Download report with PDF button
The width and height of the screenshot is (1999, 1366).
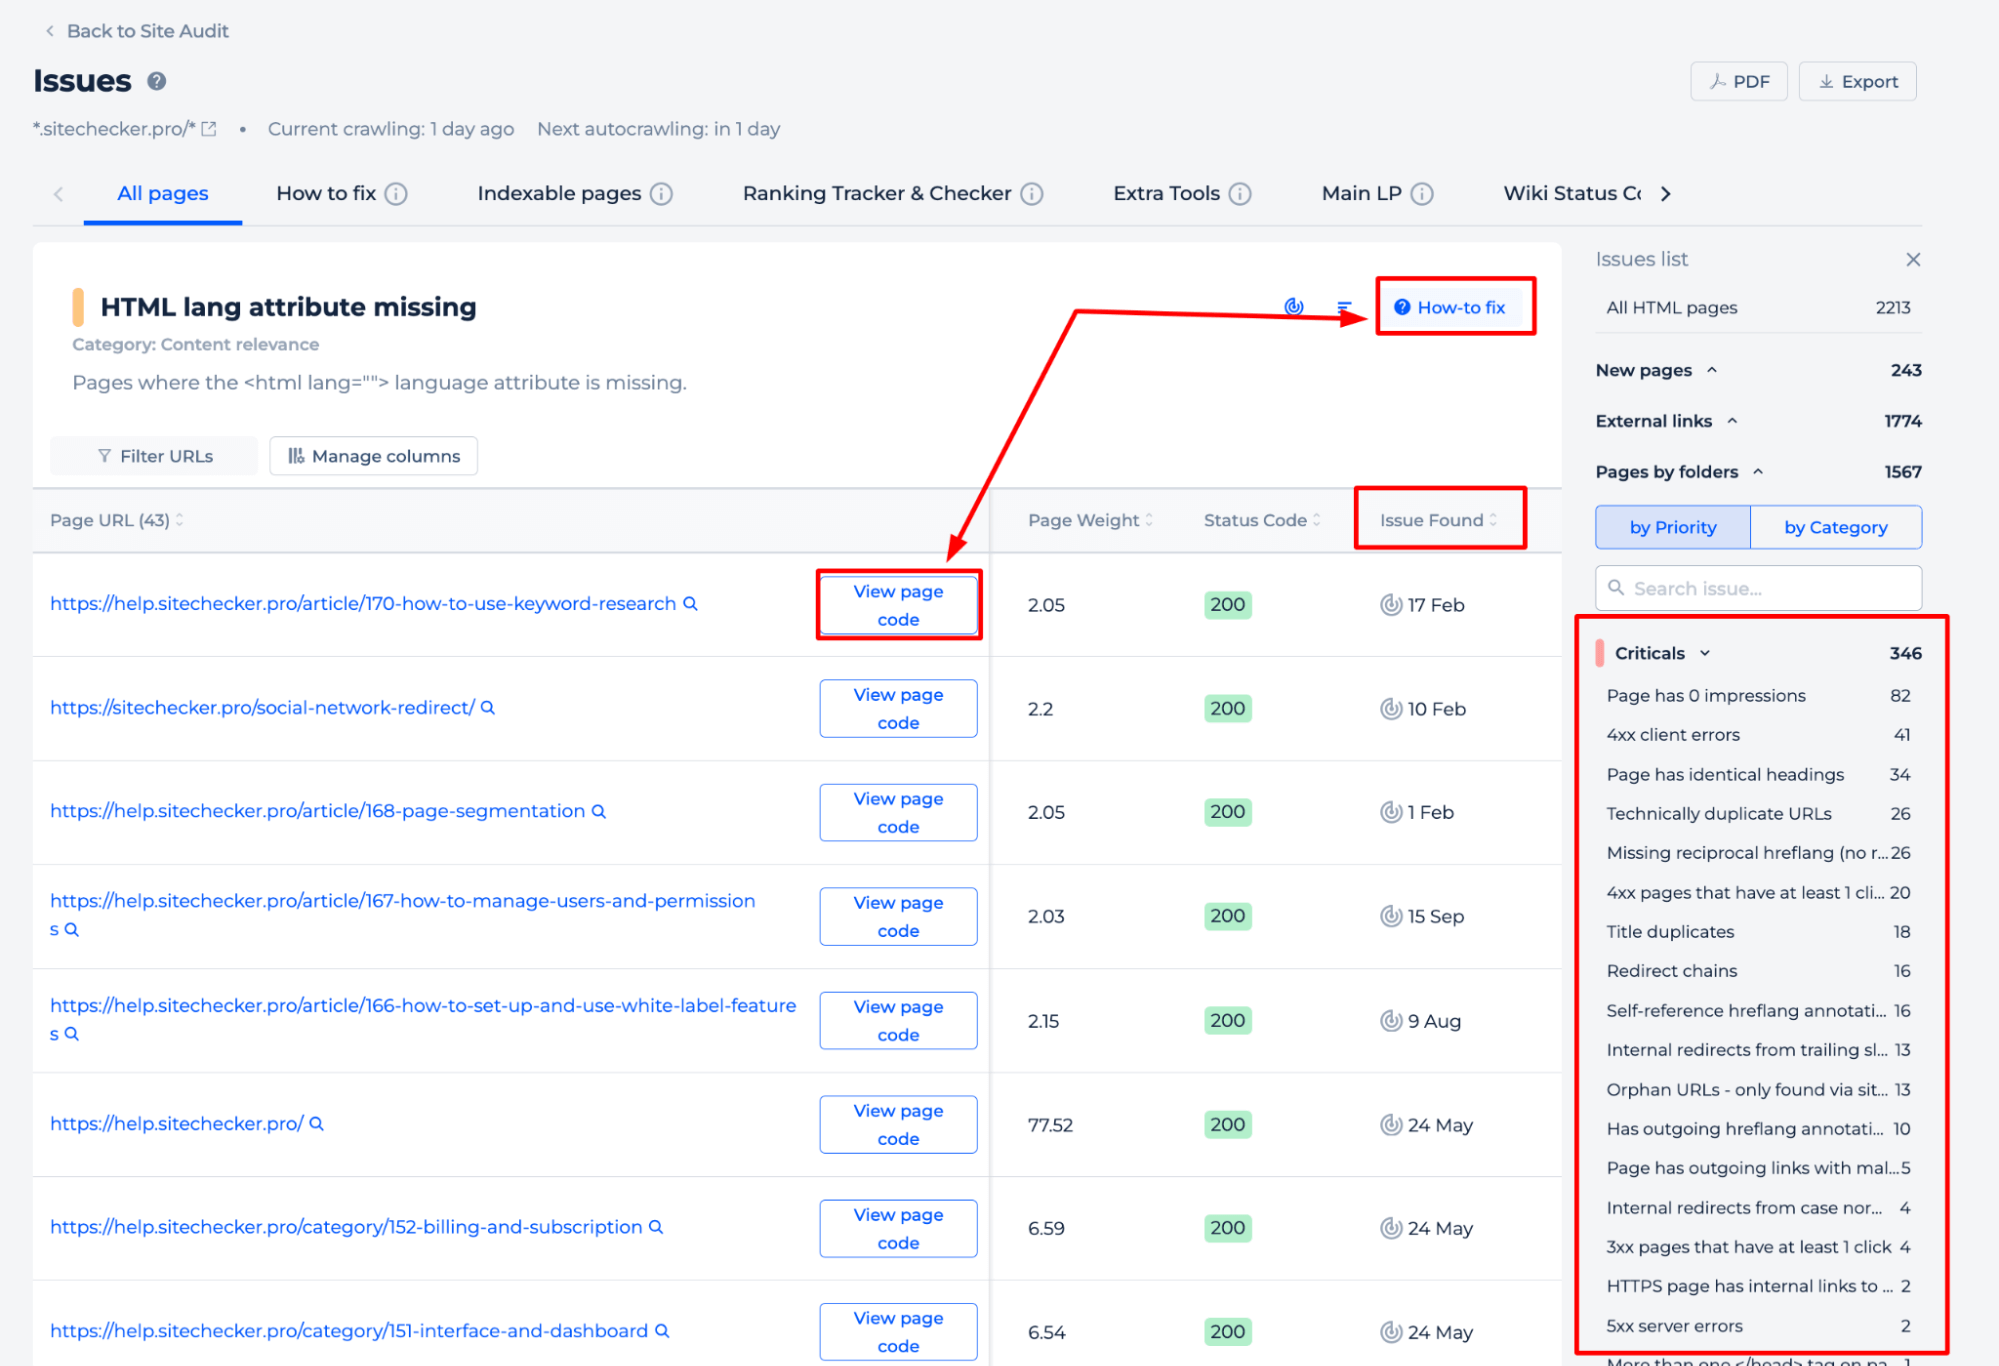(x=1739, y=82)
